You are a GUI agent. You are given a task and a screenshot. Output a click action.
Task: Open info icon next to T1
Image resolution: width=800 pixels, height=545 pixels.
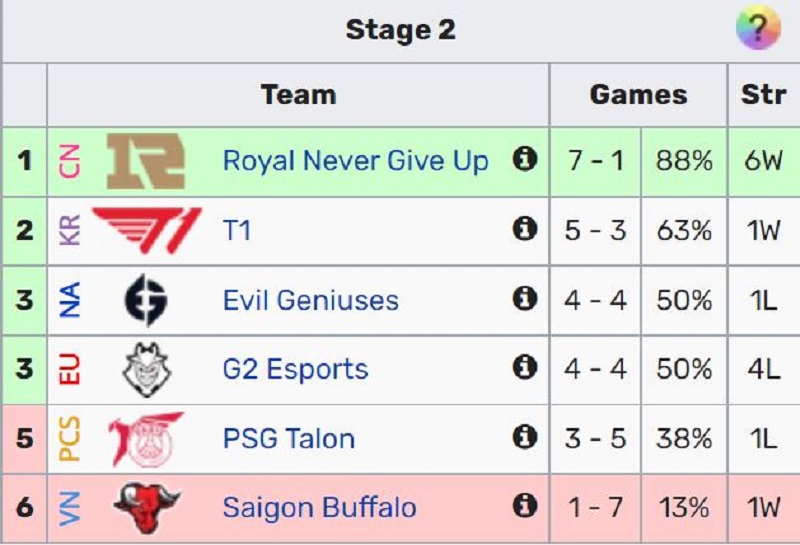[x=524, y=228]
